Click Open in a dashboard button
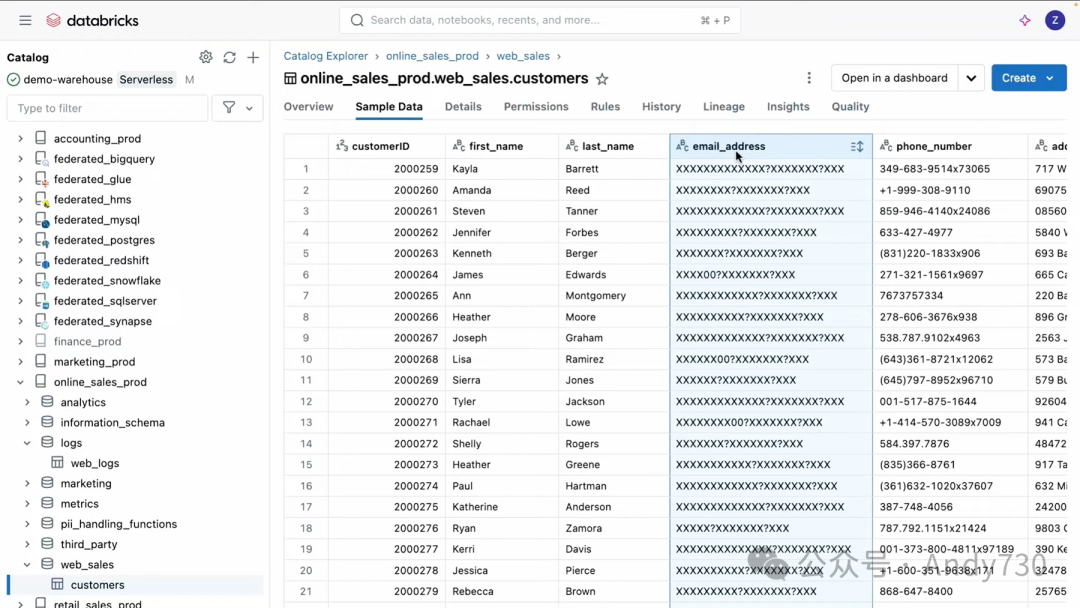 [895, 78]
